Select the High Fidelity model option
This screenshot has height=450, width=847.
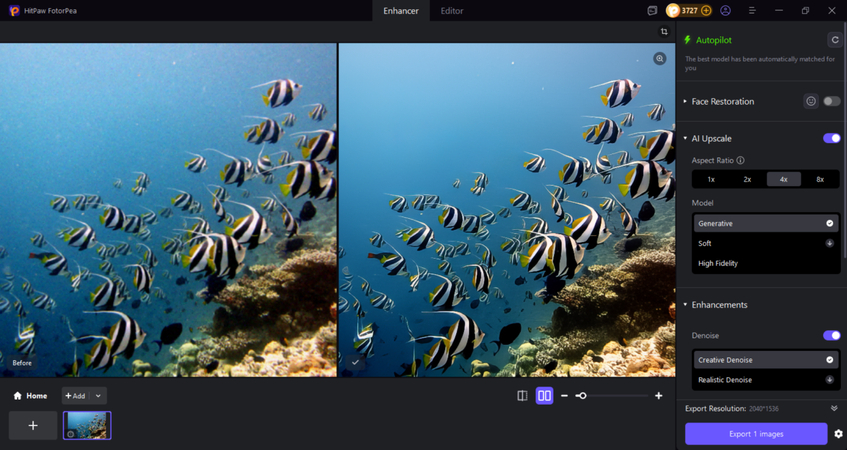(x=765, y=263)
